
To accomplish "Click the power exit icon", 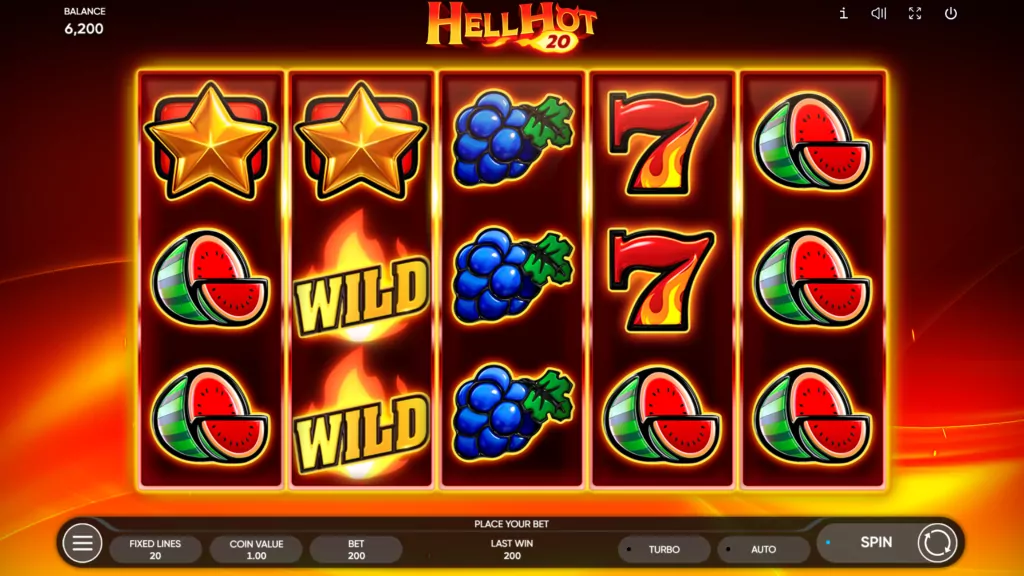I will coord(951,13).
